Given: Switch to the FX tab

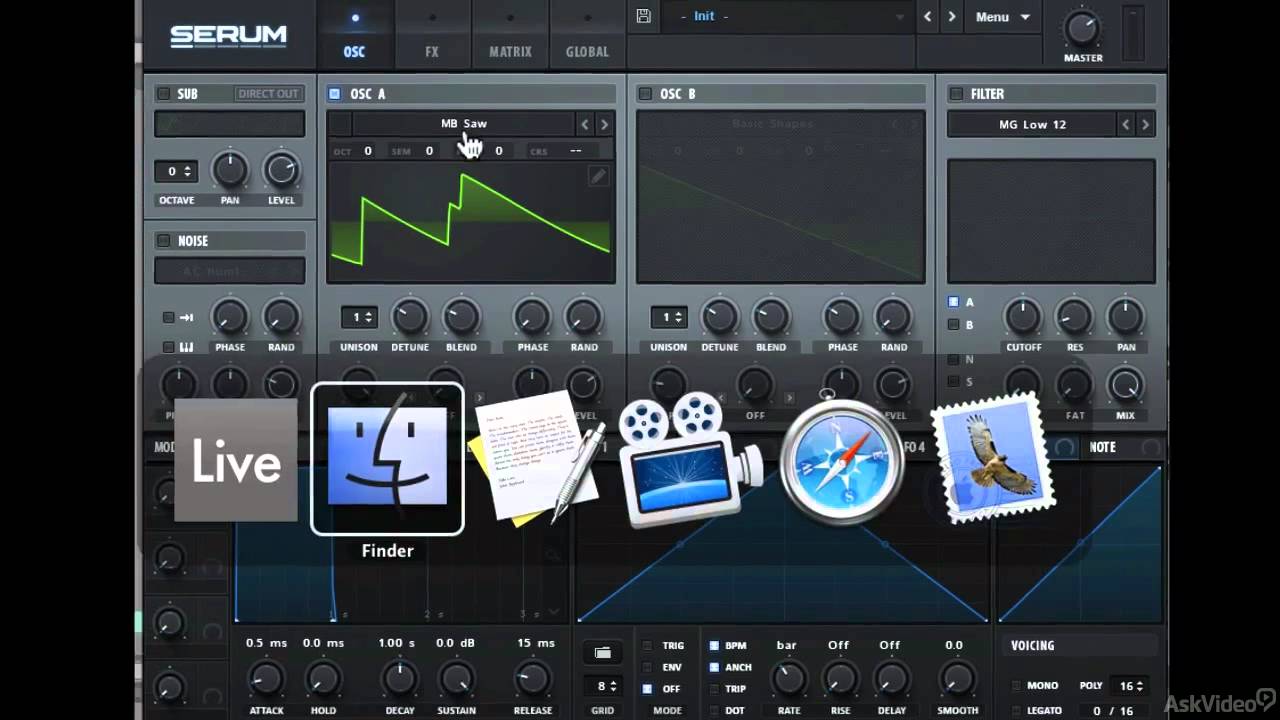Looking at the screenshot, I should [432, 35].
